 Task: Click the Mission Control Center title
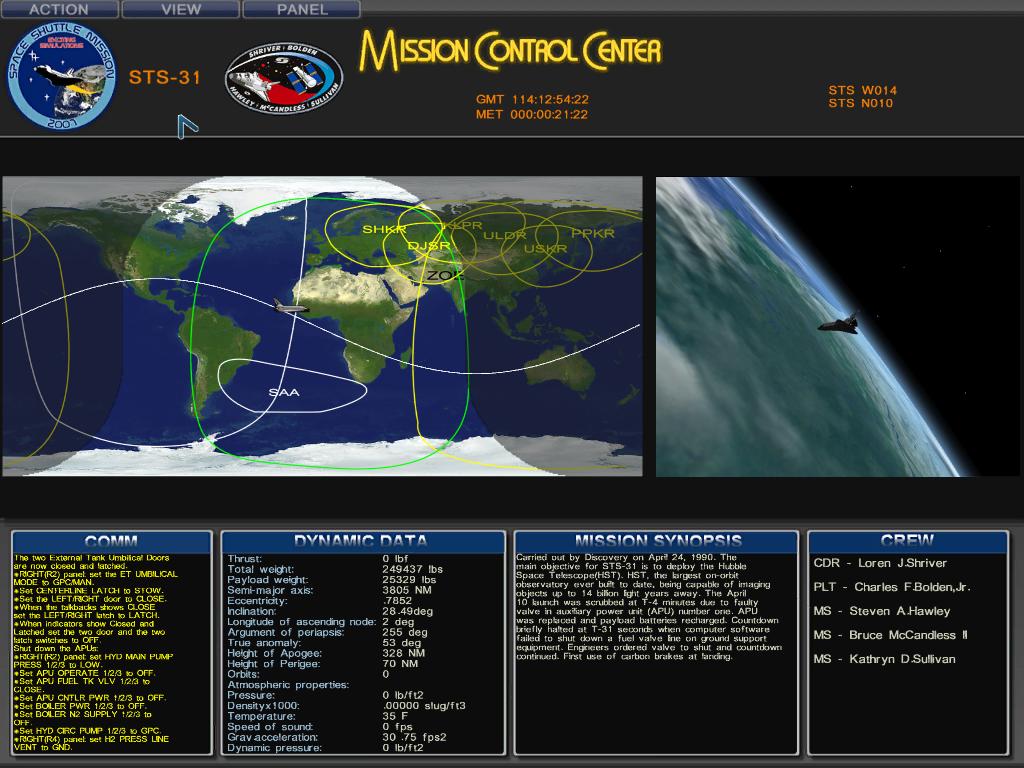pos(510,50)
